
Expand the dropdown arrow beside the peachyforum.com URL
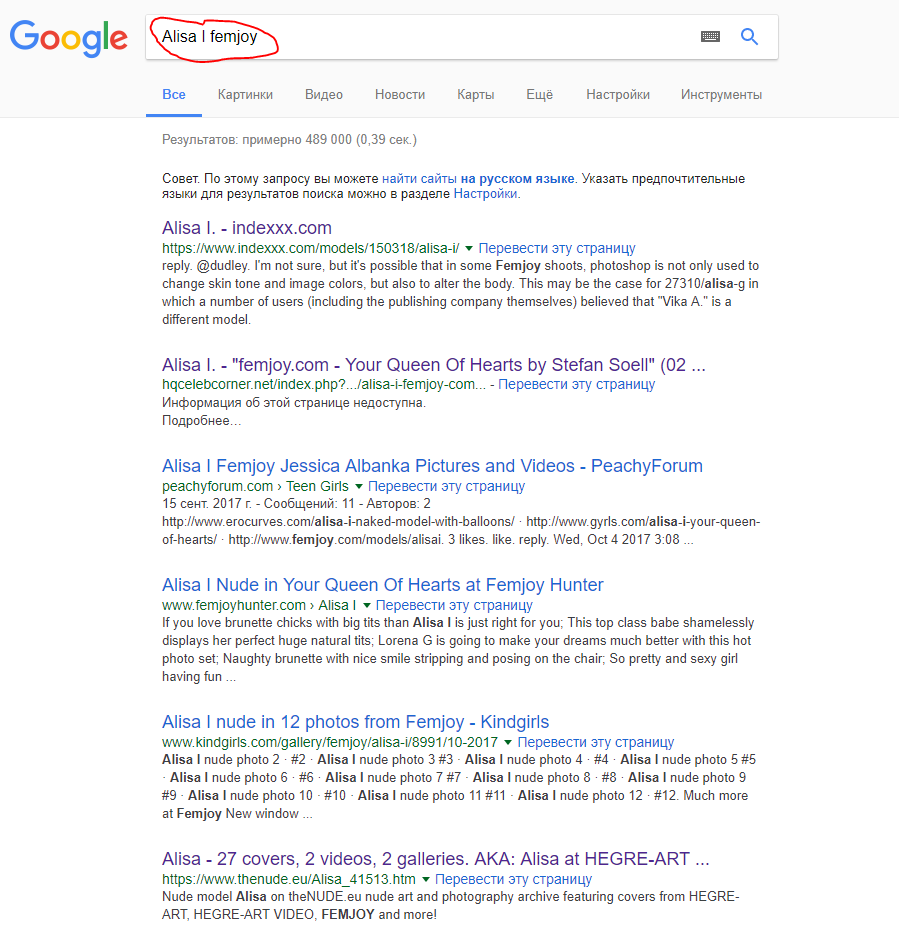pyautogui.click(x=359, y=486)
